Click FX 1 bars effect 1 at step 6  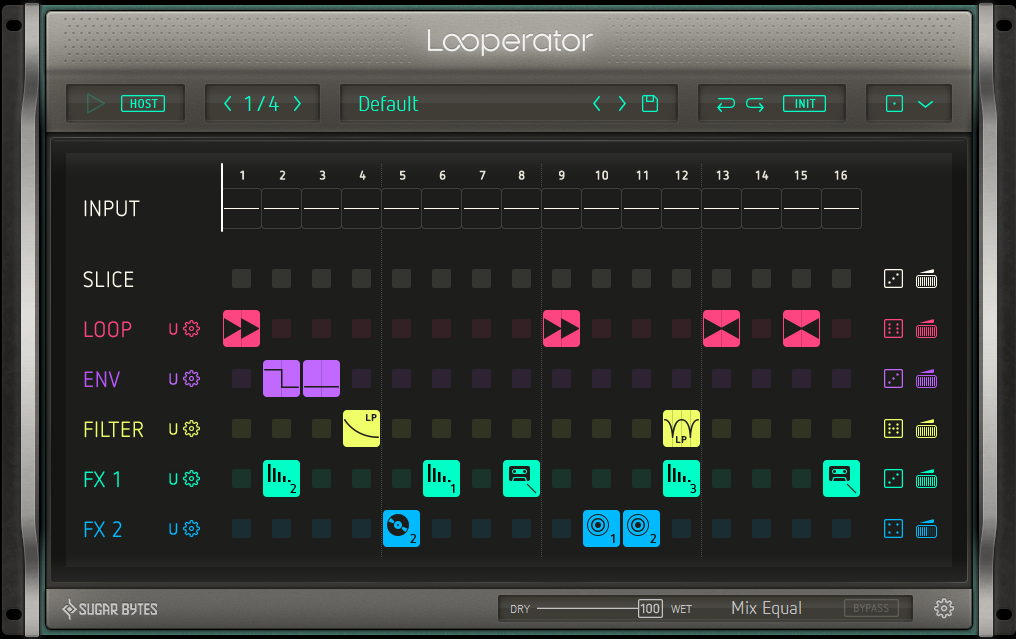coord(441,479)
